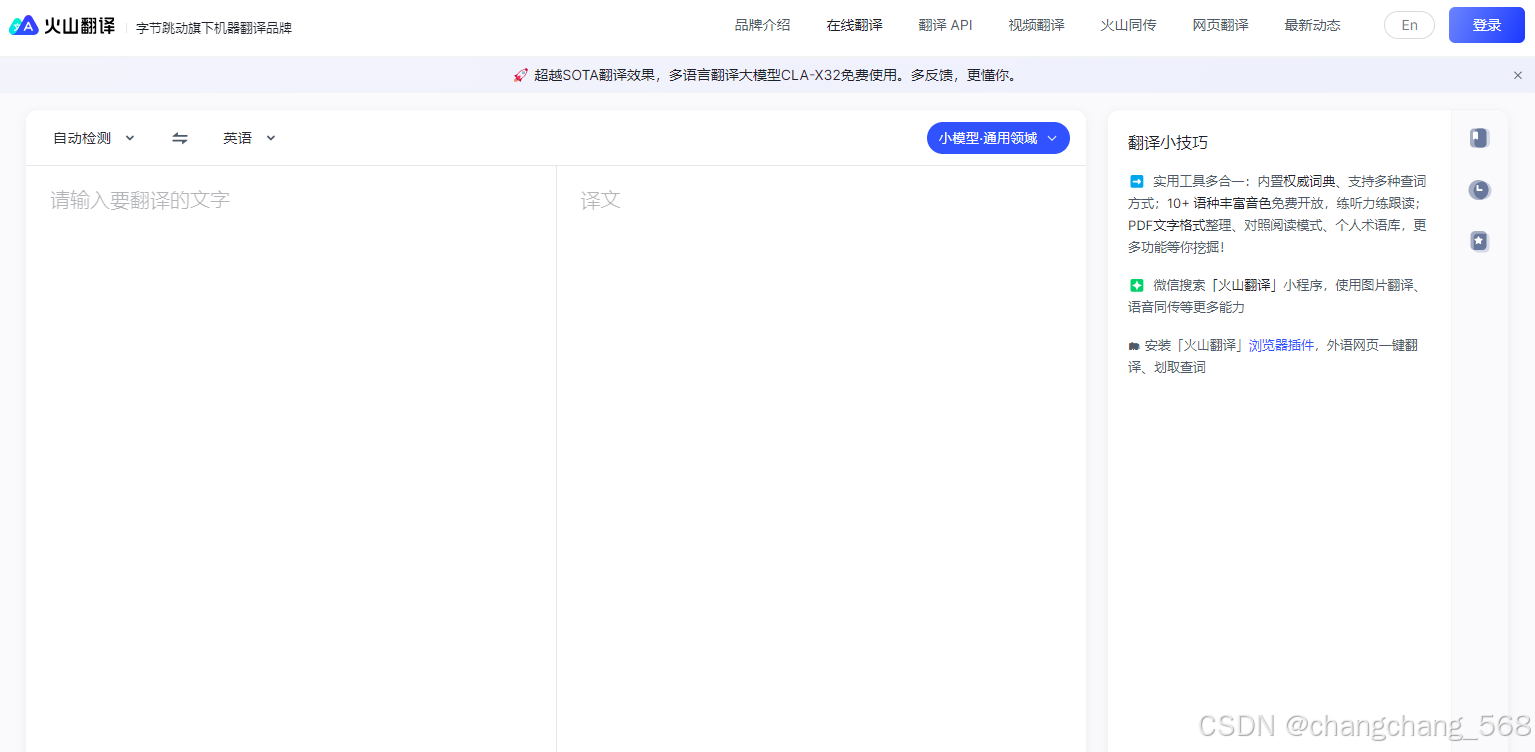Open the 浏览器插件 link
This screenshot has height=752, width=1535.
[1281, 345]
